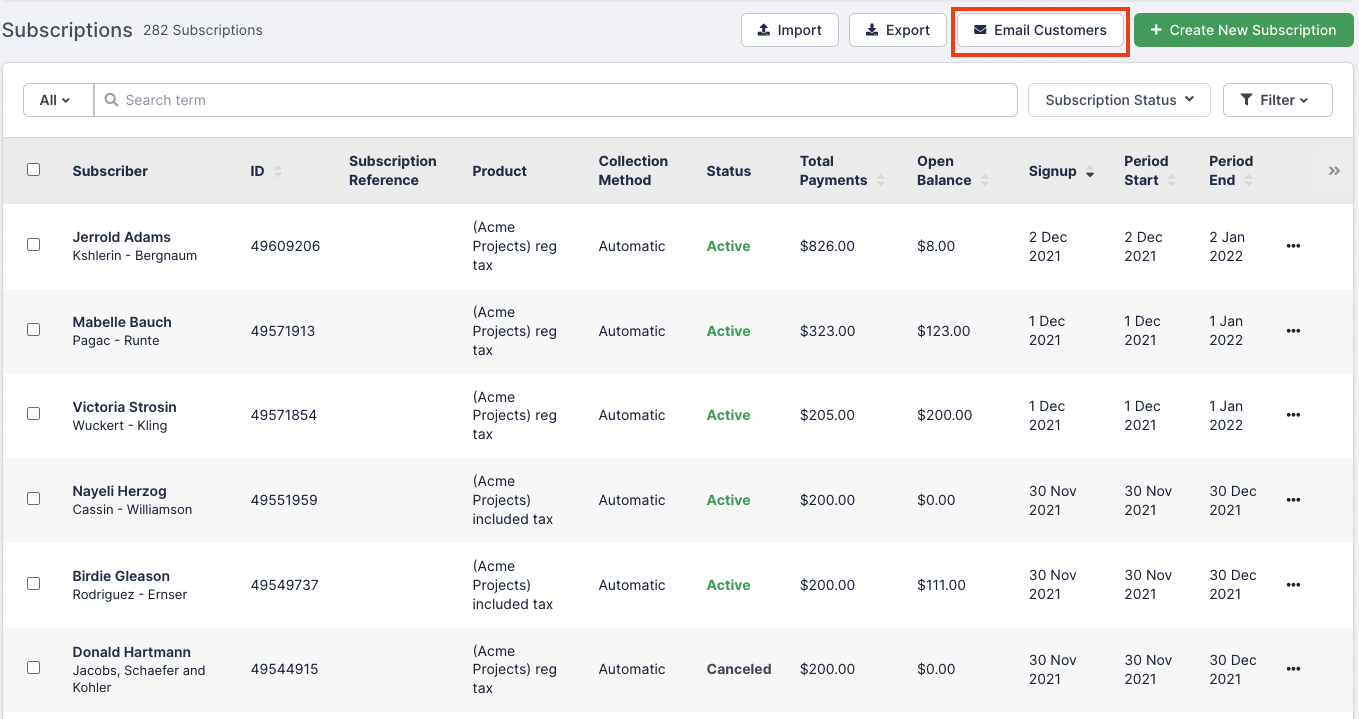Viewport: 1359px width, 719px height.
Task: Sort table by ID column arrows
Action: point(277,172)
